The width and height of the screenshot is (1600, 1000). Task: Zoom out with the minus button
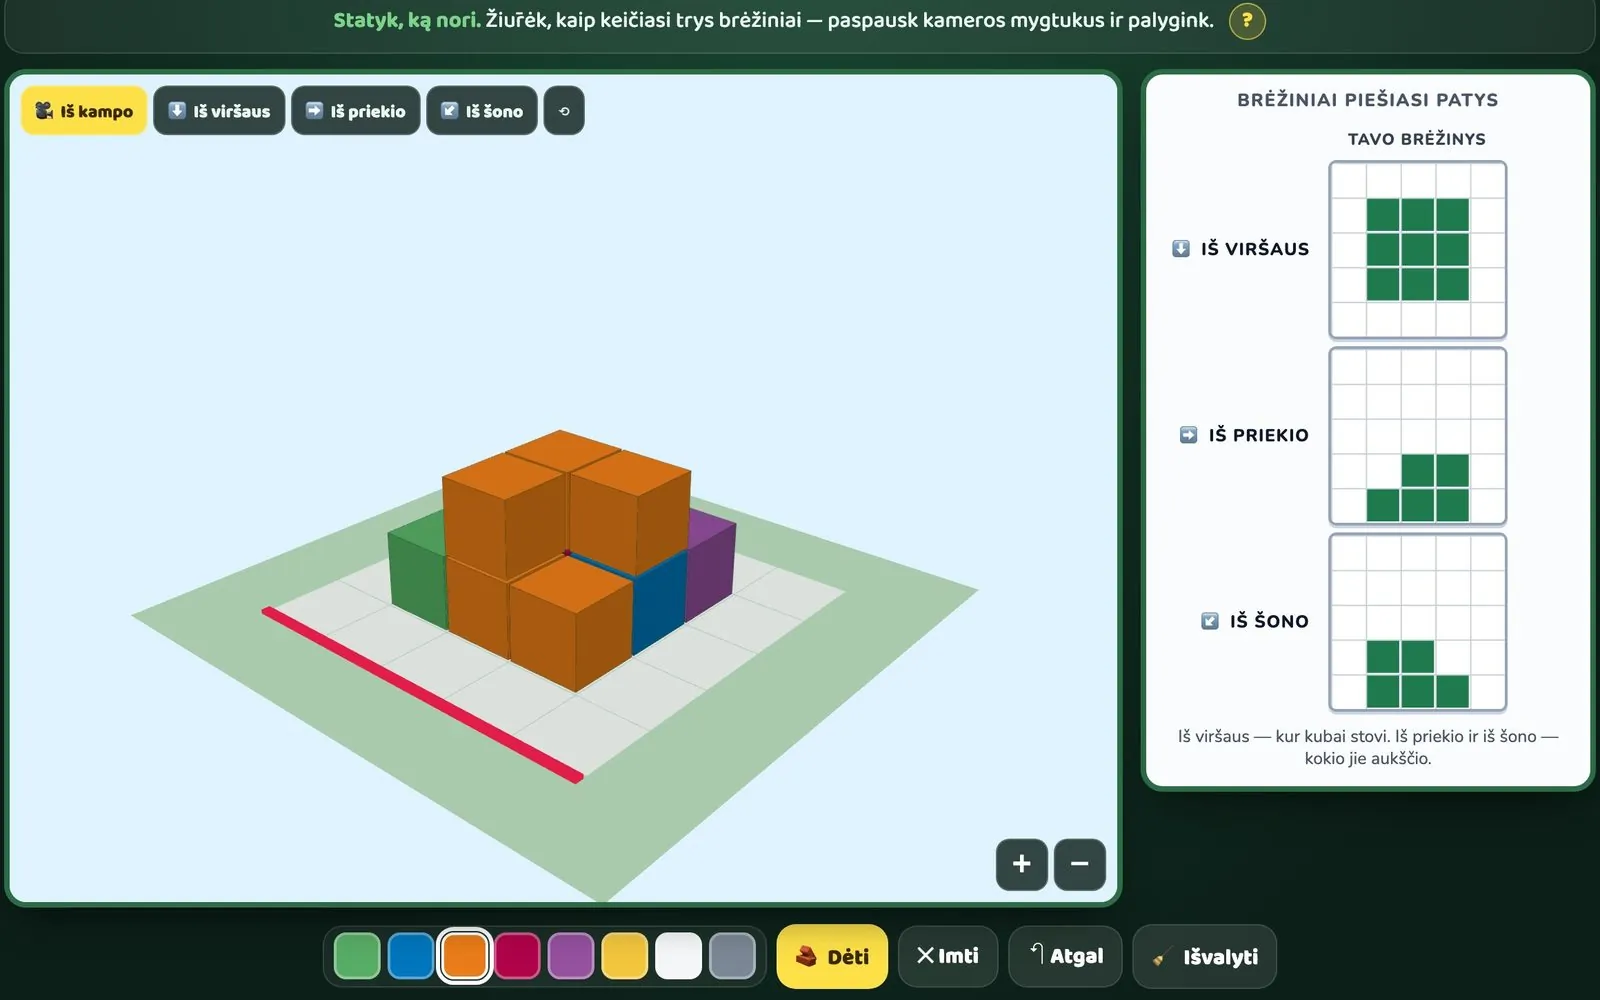1080,864
